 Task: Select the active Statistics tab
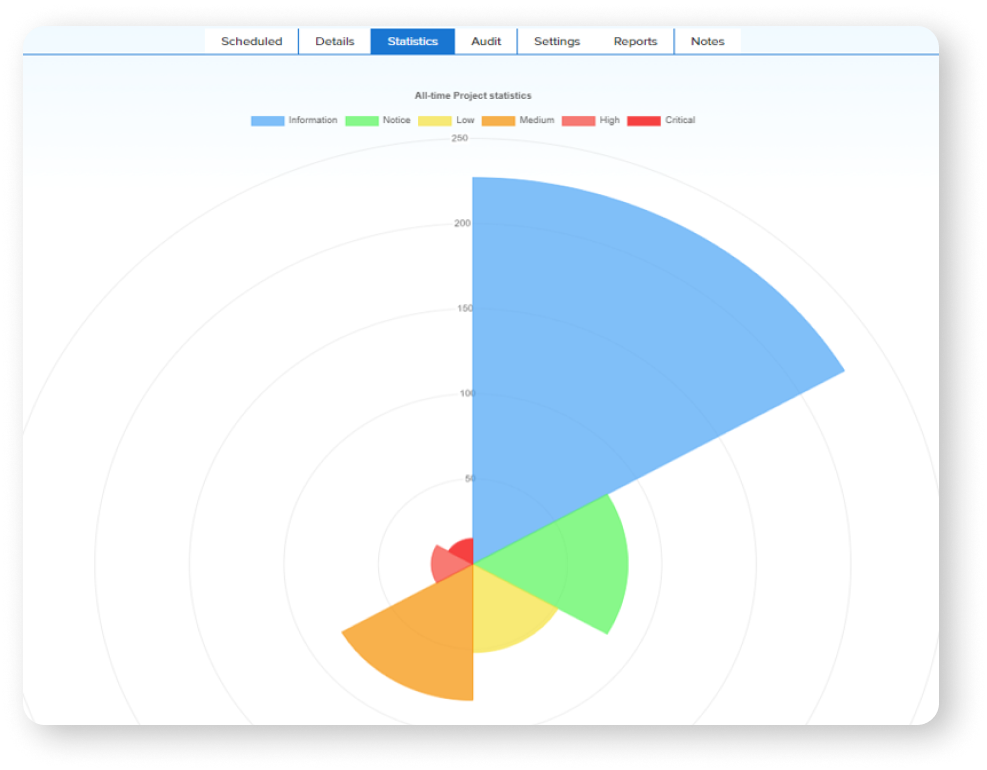pyautogui.click(x=412, y=41)
